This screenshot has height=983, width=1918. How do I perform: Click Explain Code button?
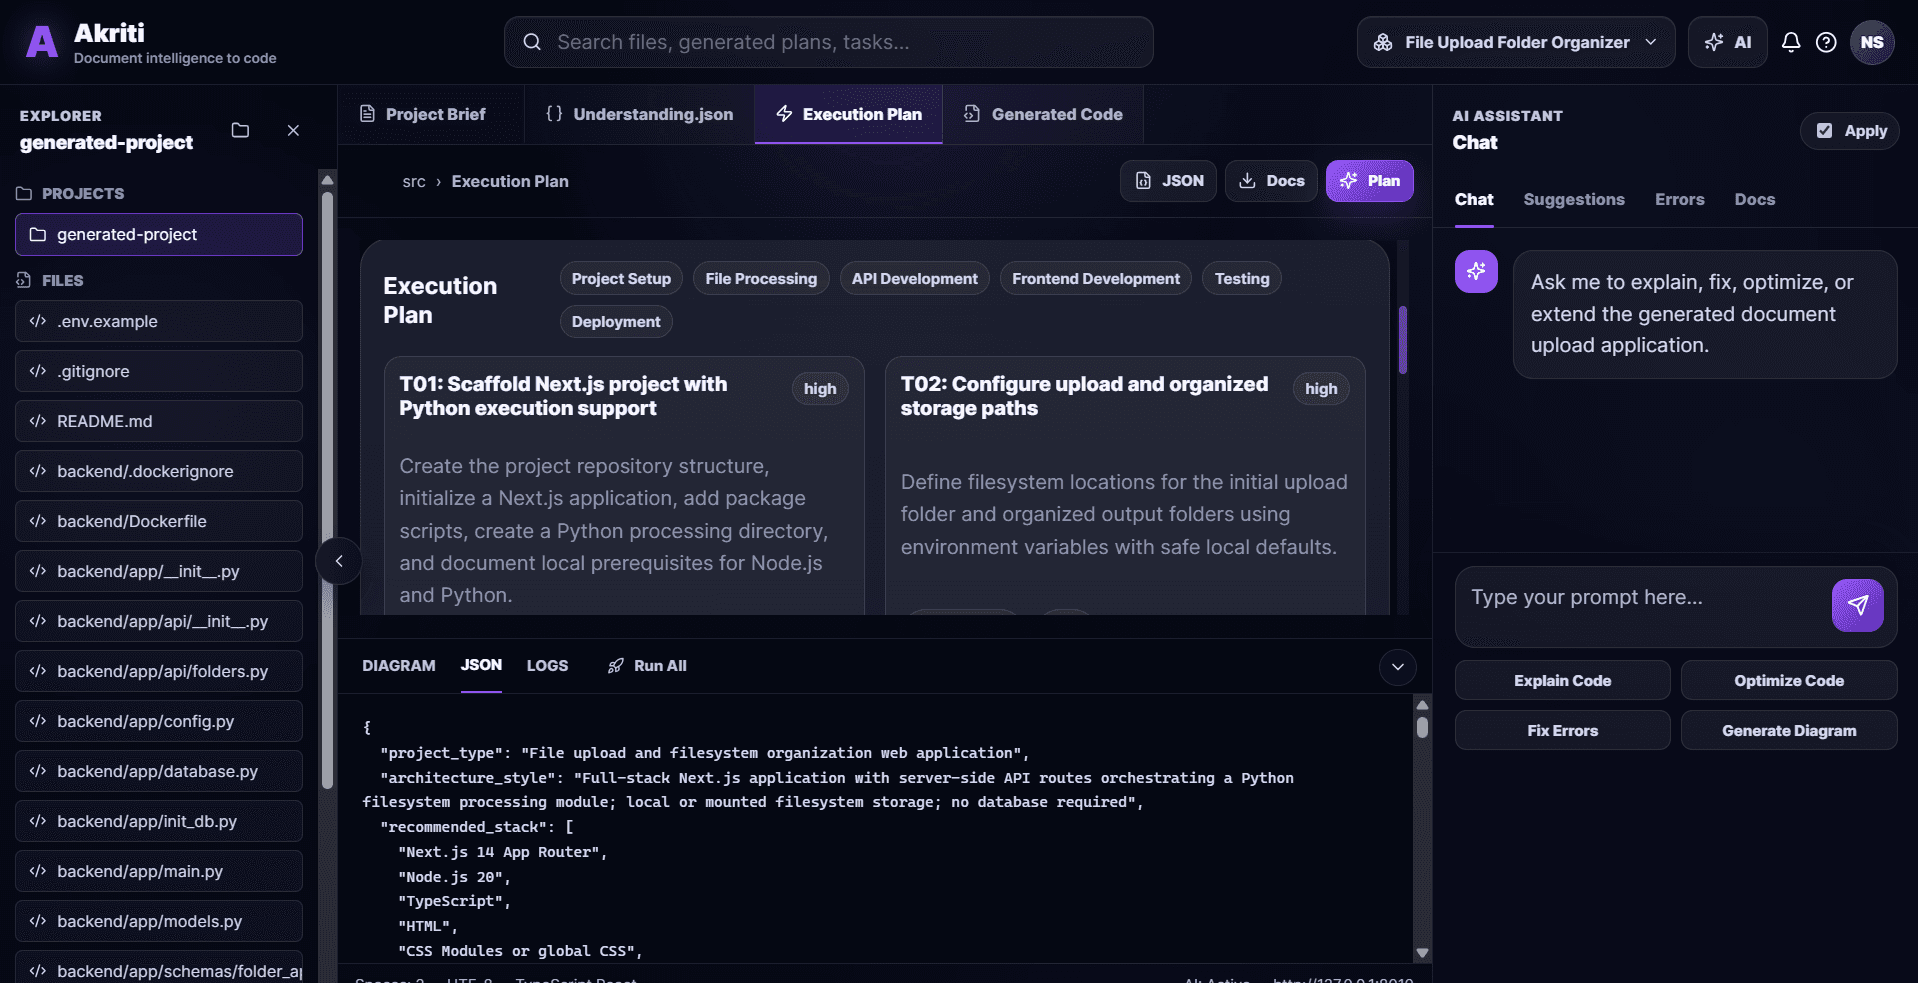[1562, 681]
